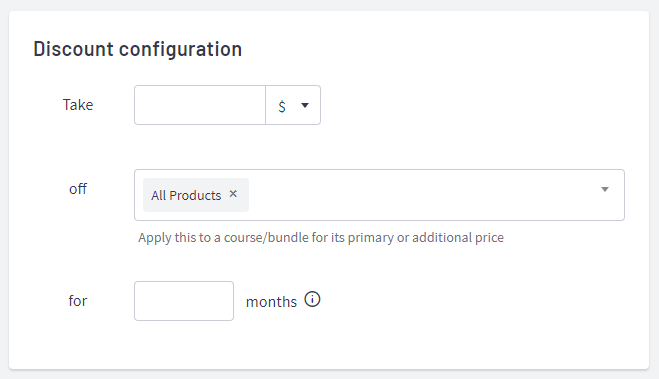Image resolution: width=659 pixels, height=379 pixels.
Task: Click the $ currency symbol
Action: [x=282, y=106]
